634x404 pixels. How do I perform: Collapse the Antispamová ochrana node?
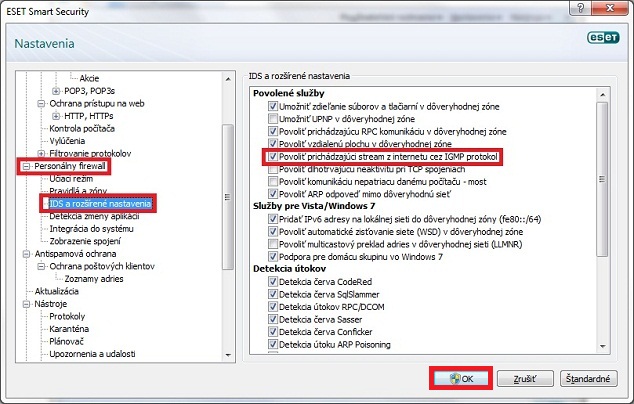[x=26, y=254]
